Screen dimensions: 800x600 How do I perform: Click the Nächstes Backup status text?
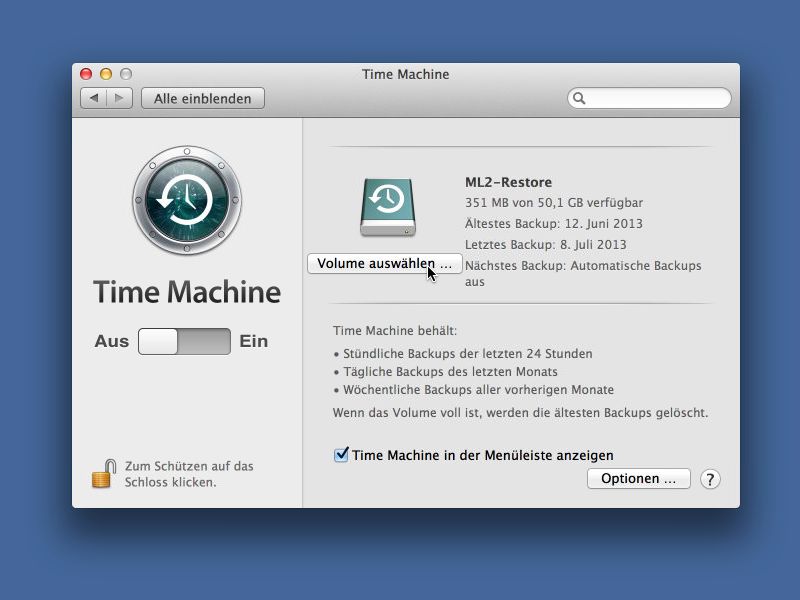pyautogui.click(x=583, y=273)
